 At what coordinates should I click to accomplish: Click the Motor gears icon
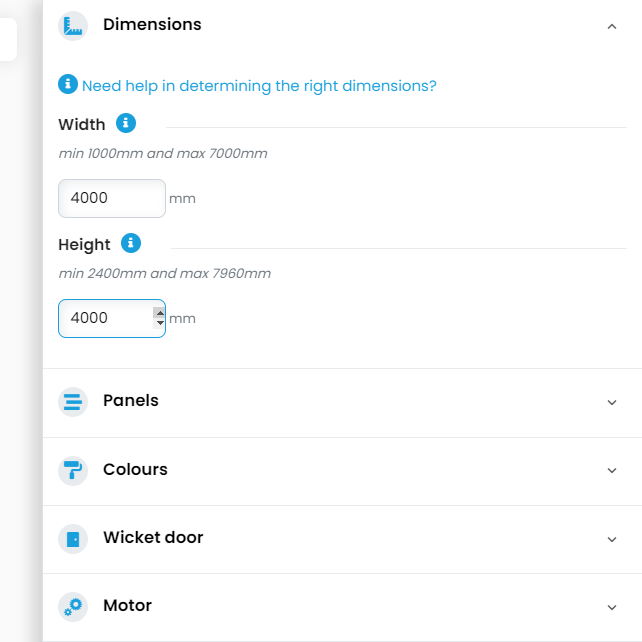point(73,607)
